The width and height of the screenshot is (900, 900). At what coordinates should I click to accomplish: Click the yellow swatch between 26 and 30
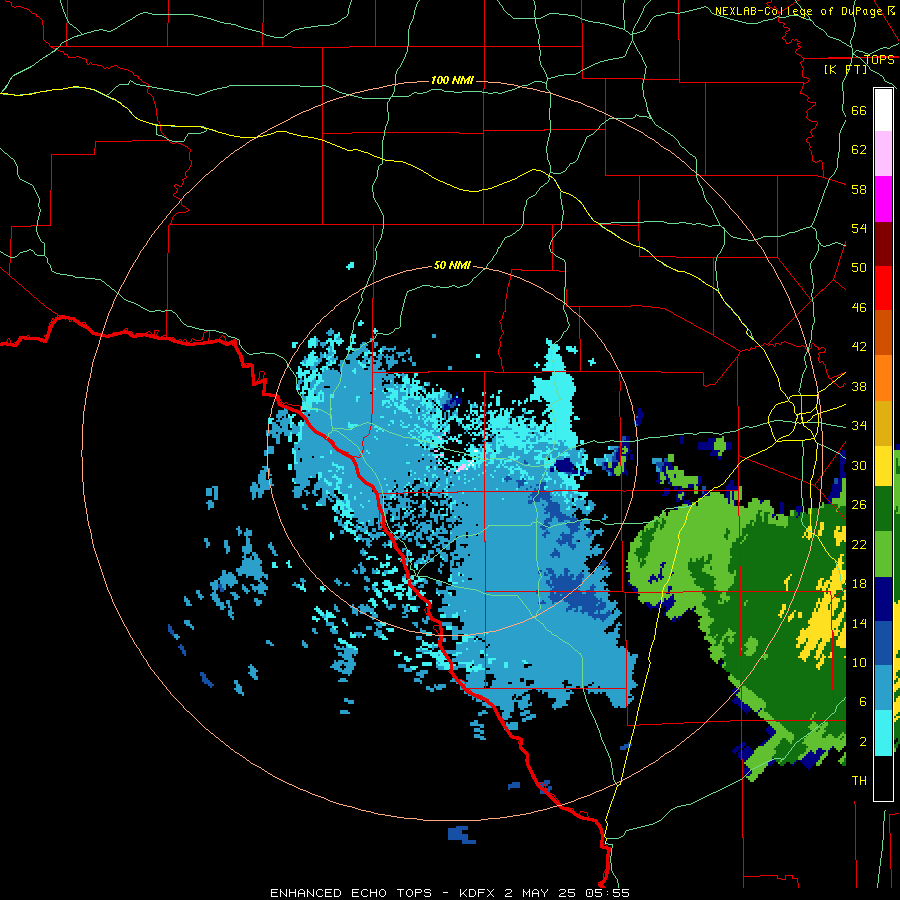coord(883,466)
